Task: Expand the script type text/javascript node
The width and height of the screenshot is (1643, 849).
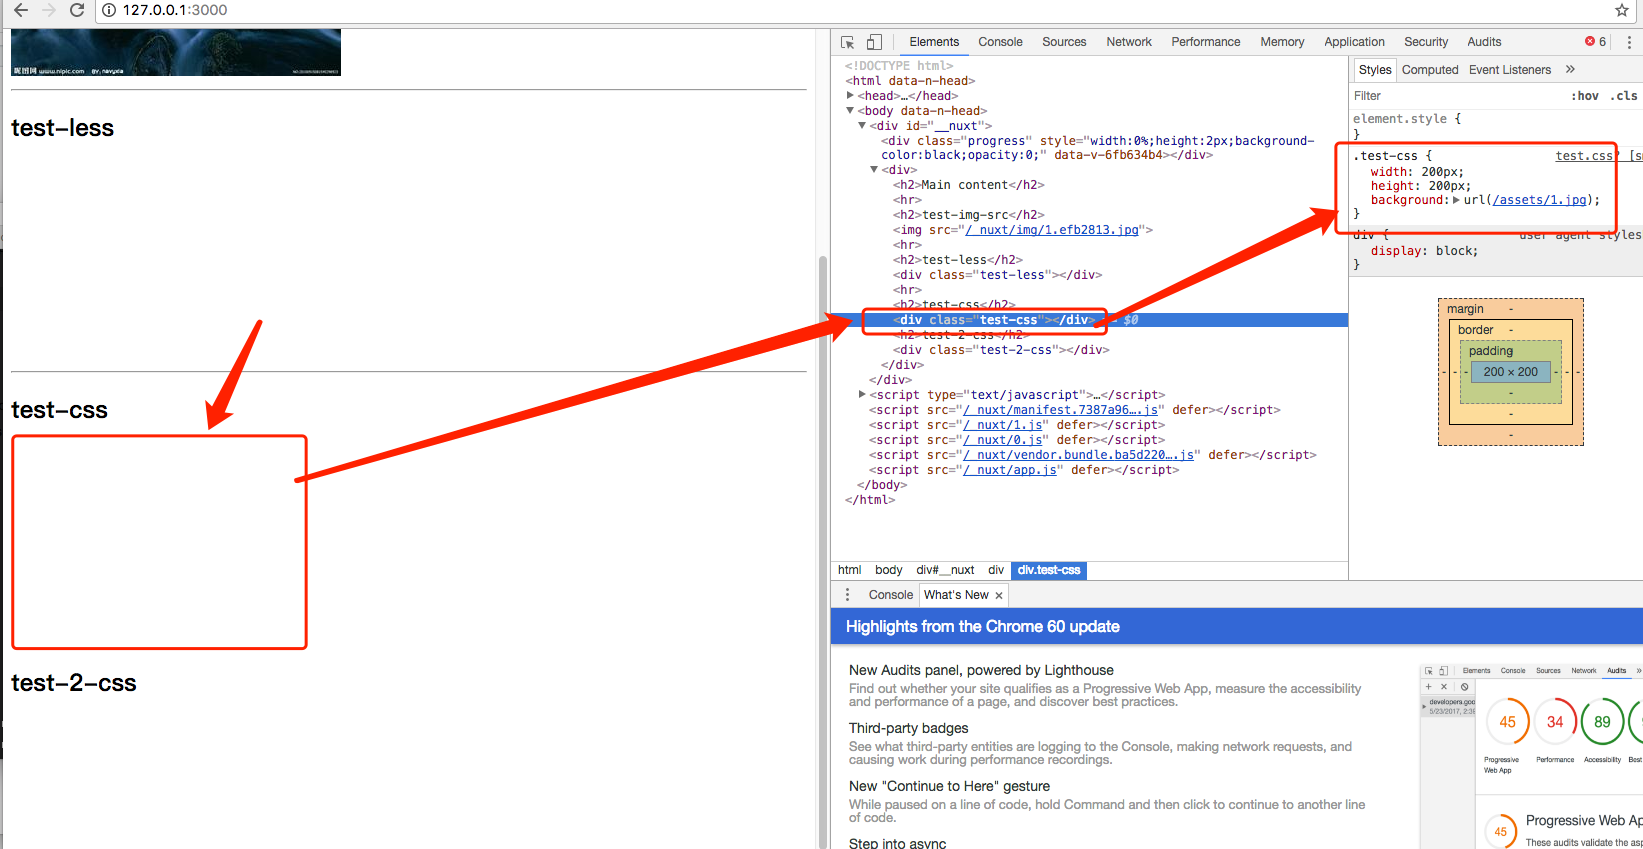Action: tap(862, 395)
